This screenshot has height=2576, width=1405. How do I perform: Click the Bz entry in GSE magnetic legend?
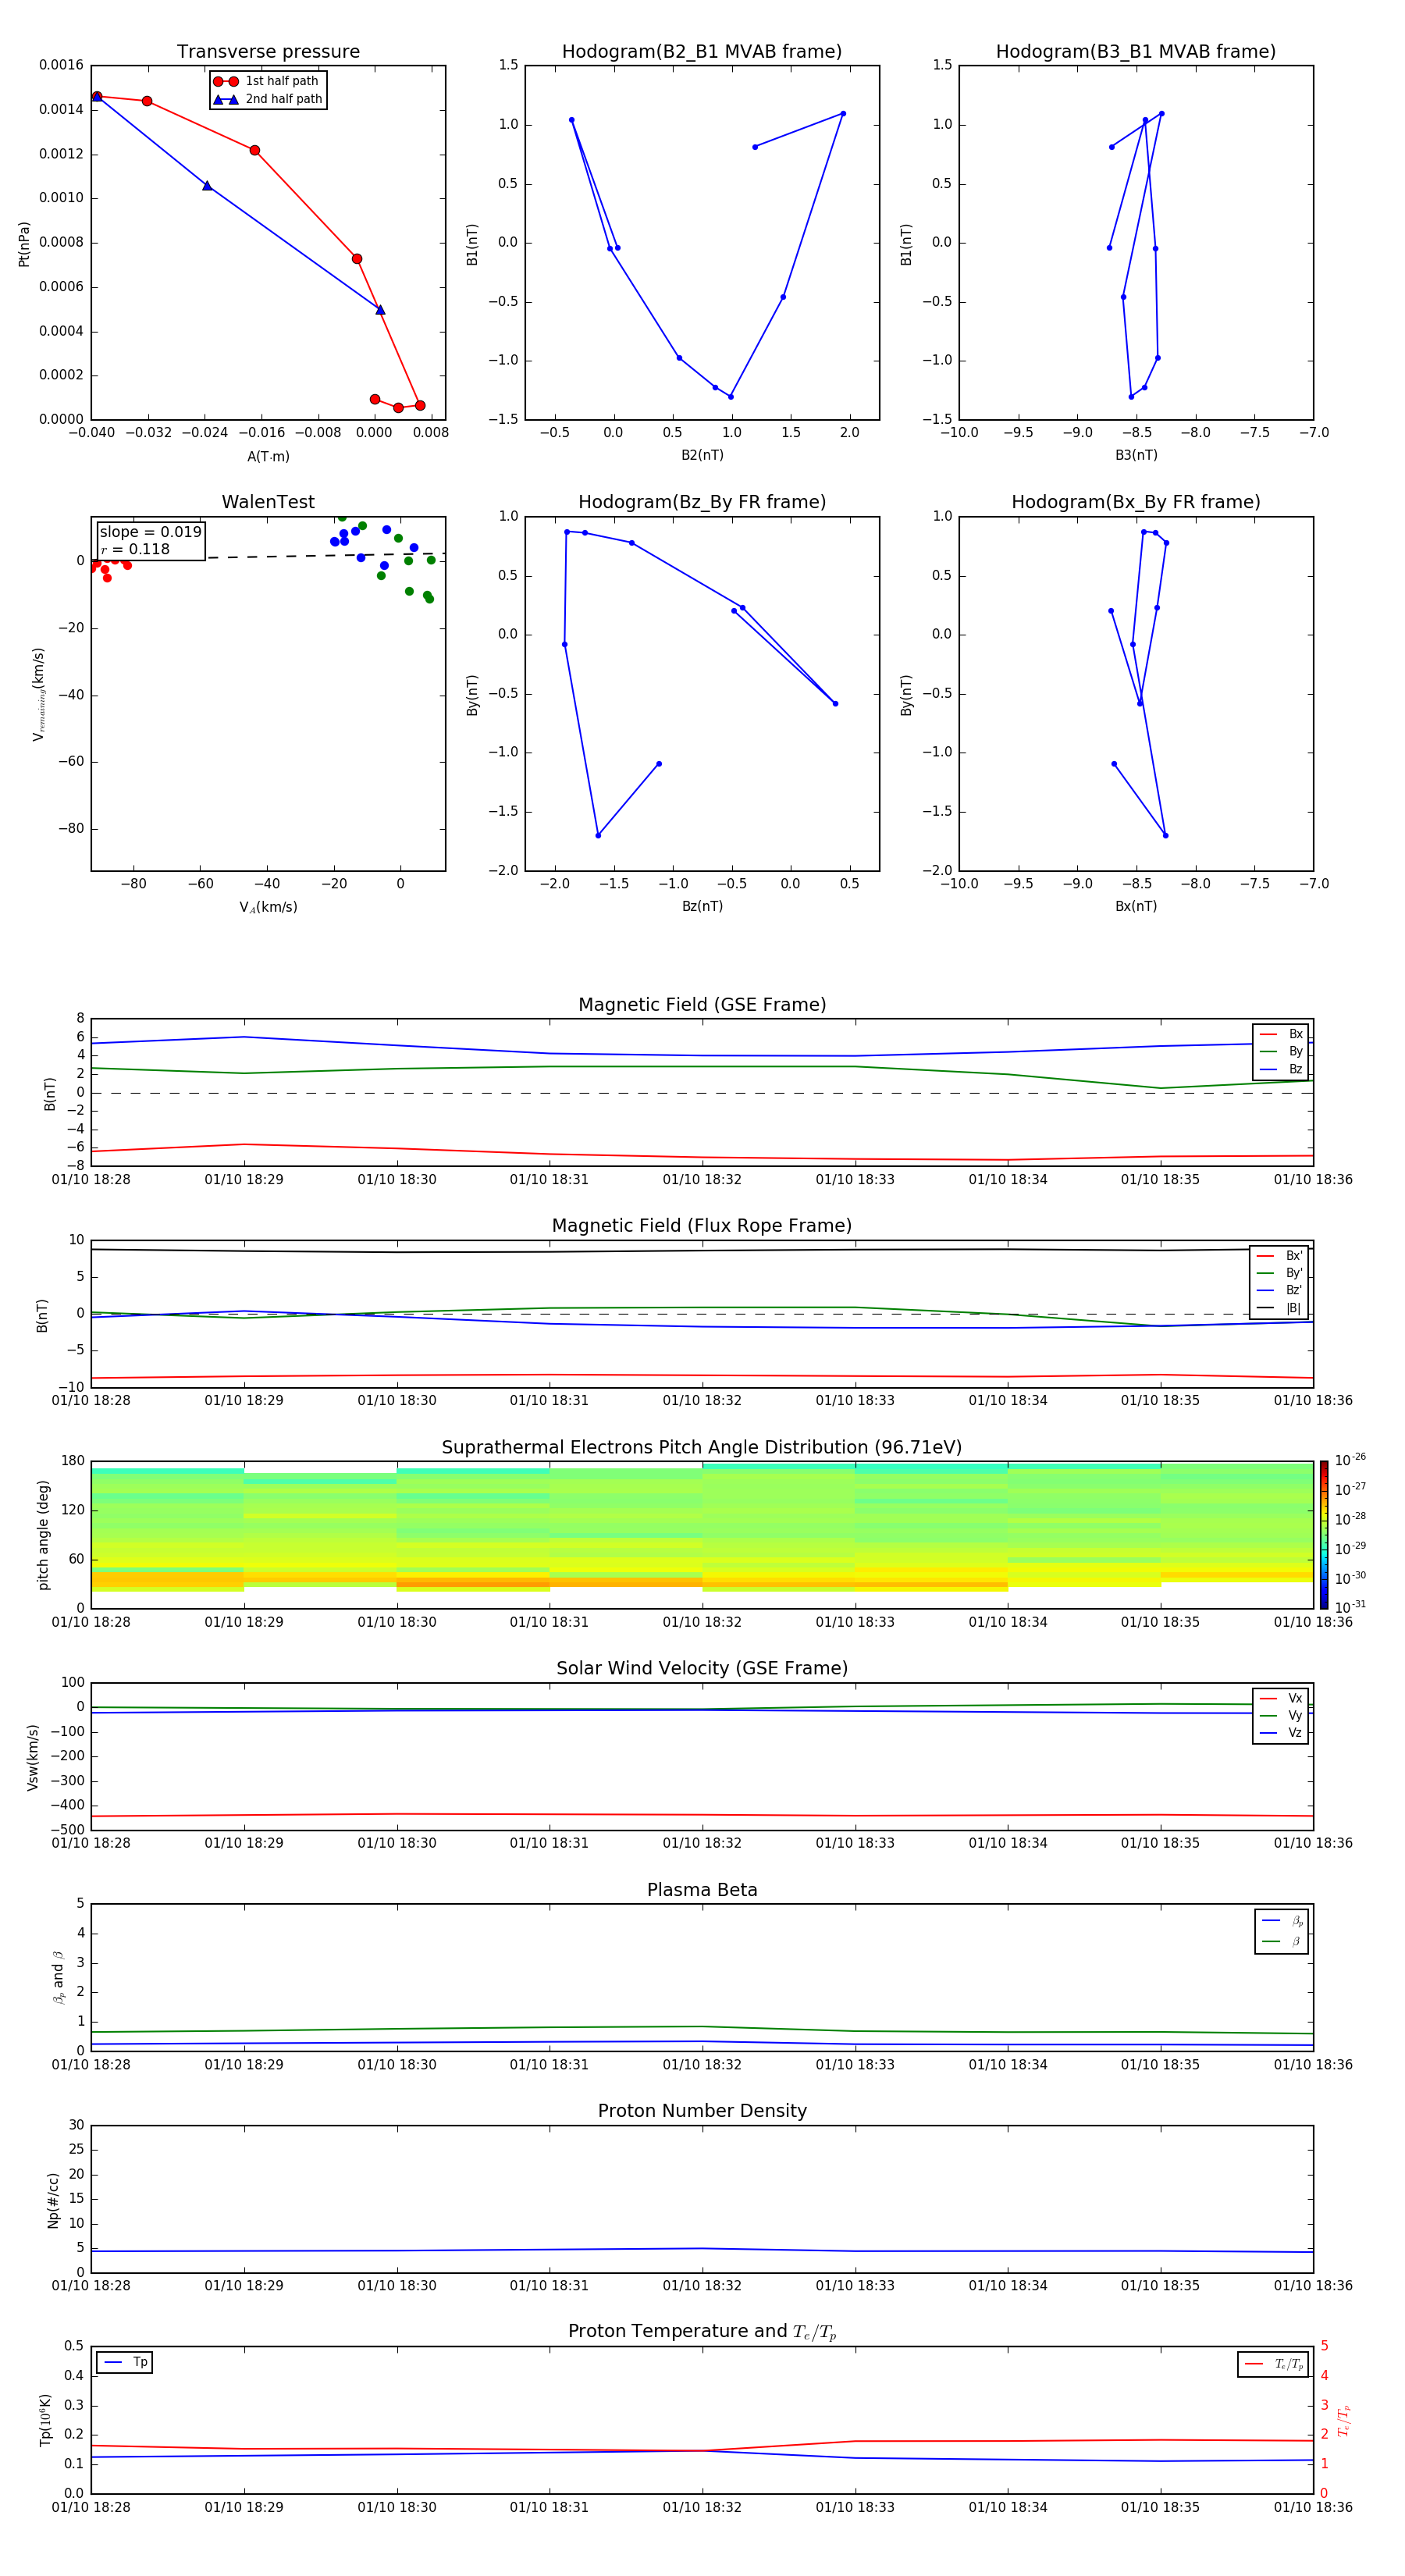1281,1070
